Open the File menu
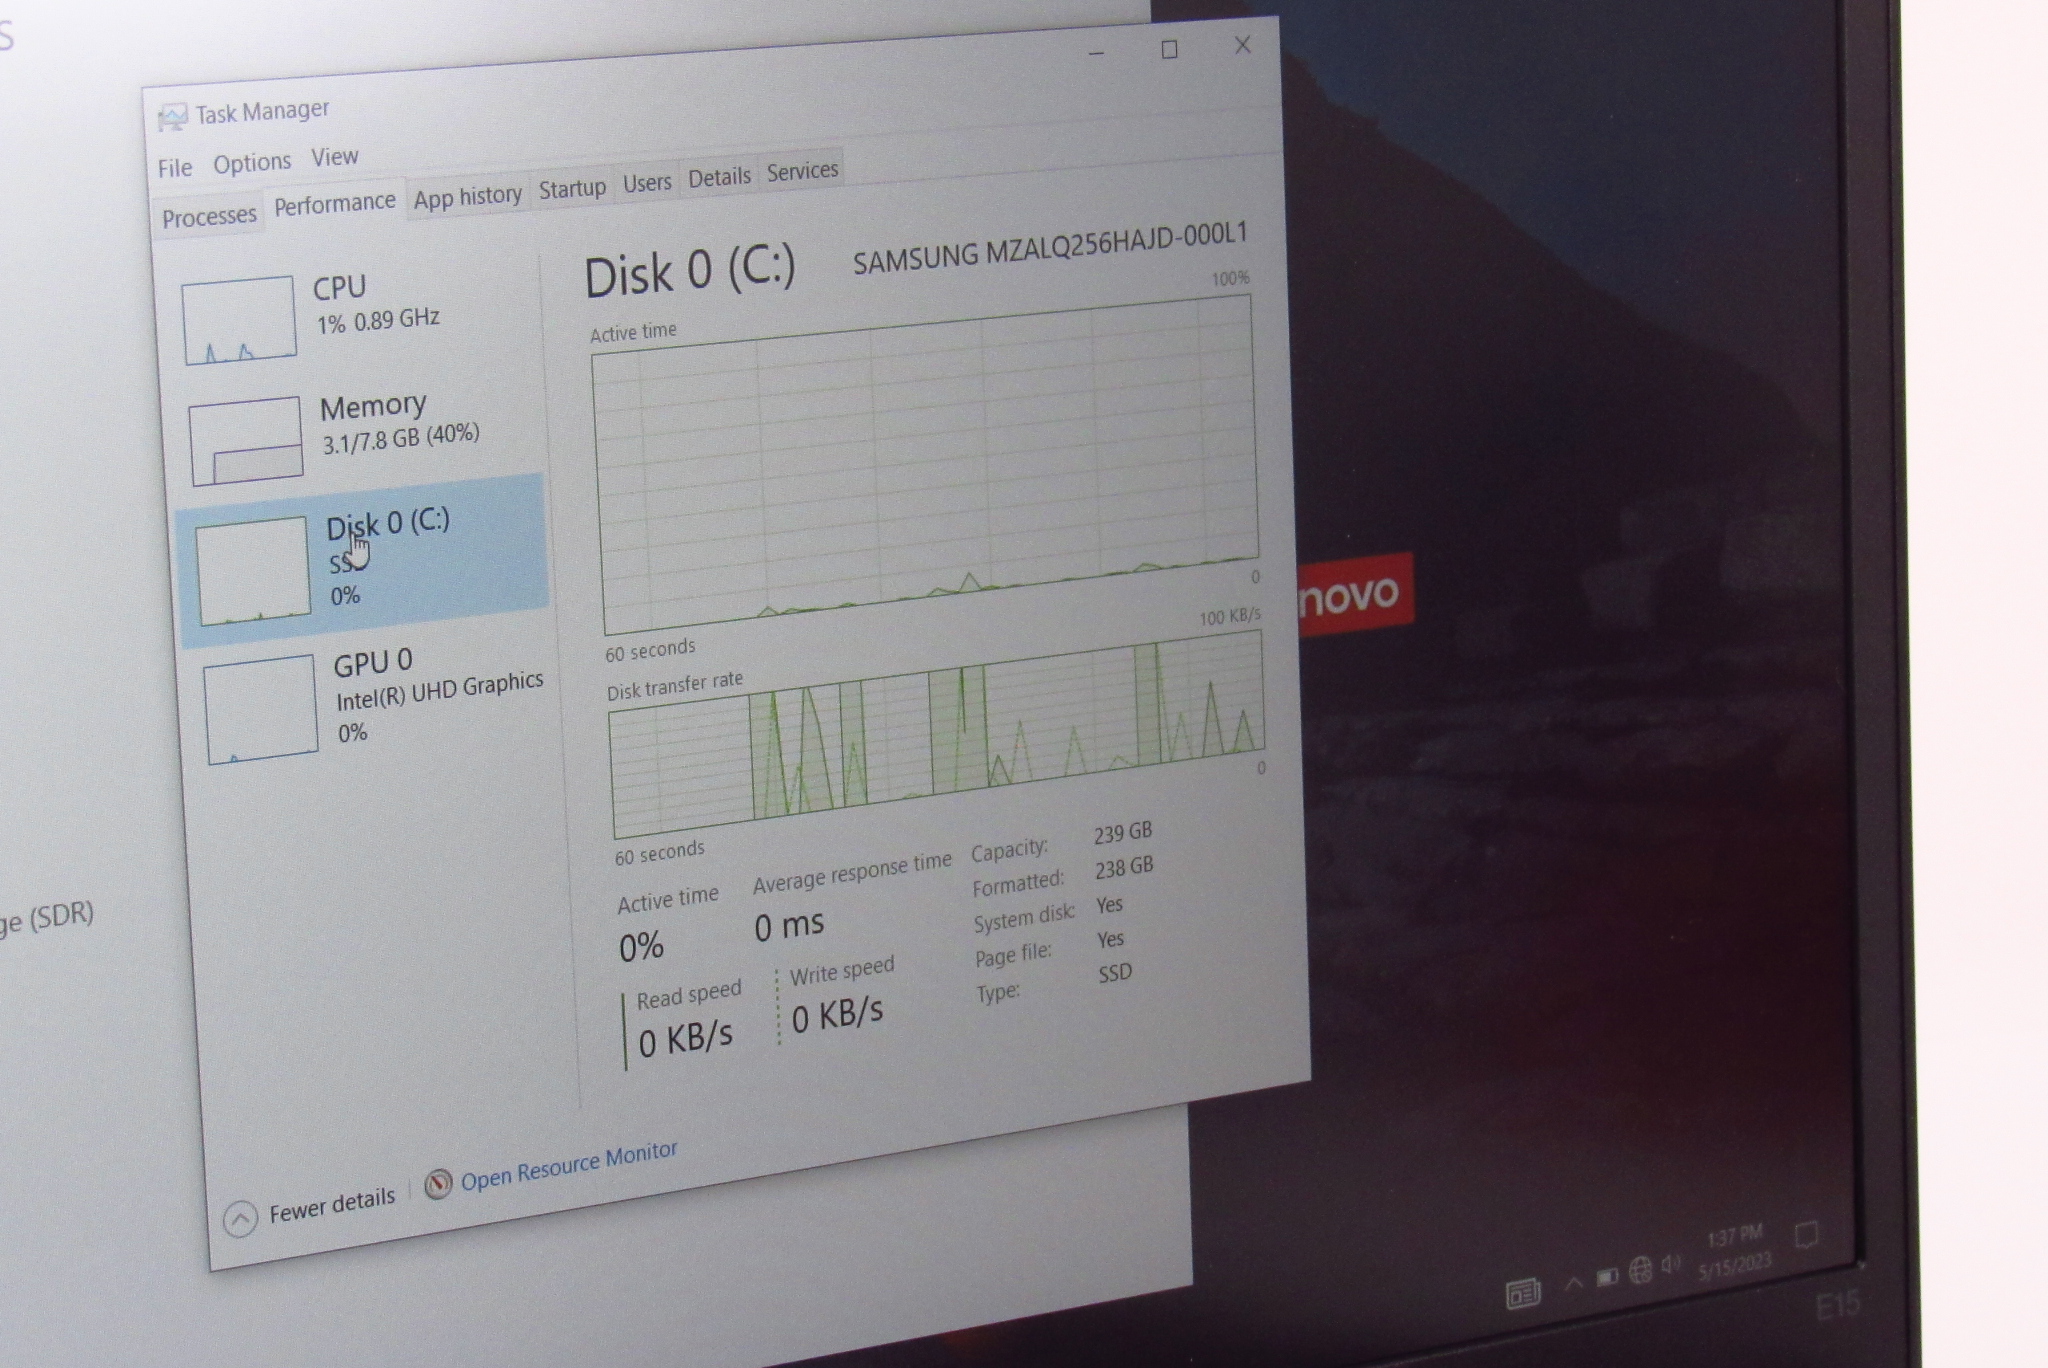The width and height of the screenshot is (2048, 1368). tap(175, 168)
